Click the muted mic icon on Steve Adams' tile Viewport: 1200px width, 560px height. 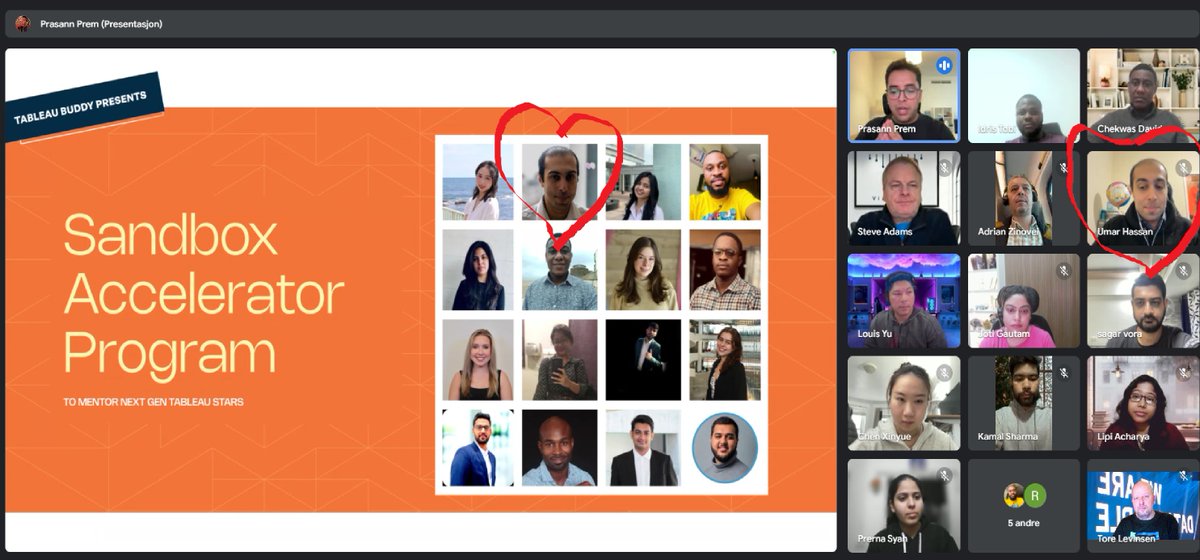pos(943,168)
